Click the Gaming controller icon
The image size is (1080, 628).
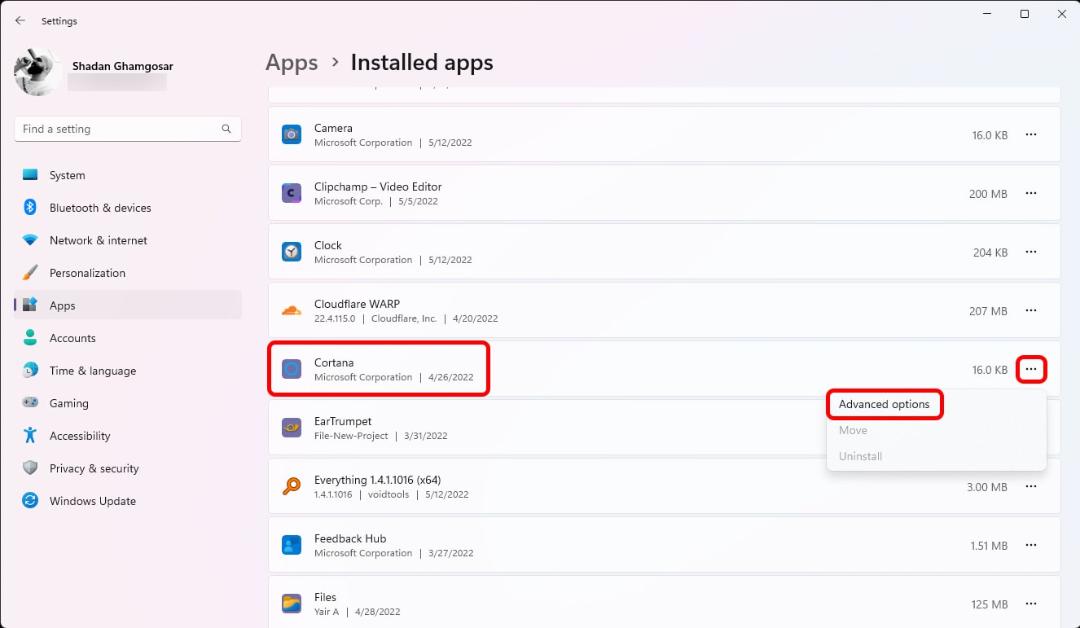tap(30, 403)
